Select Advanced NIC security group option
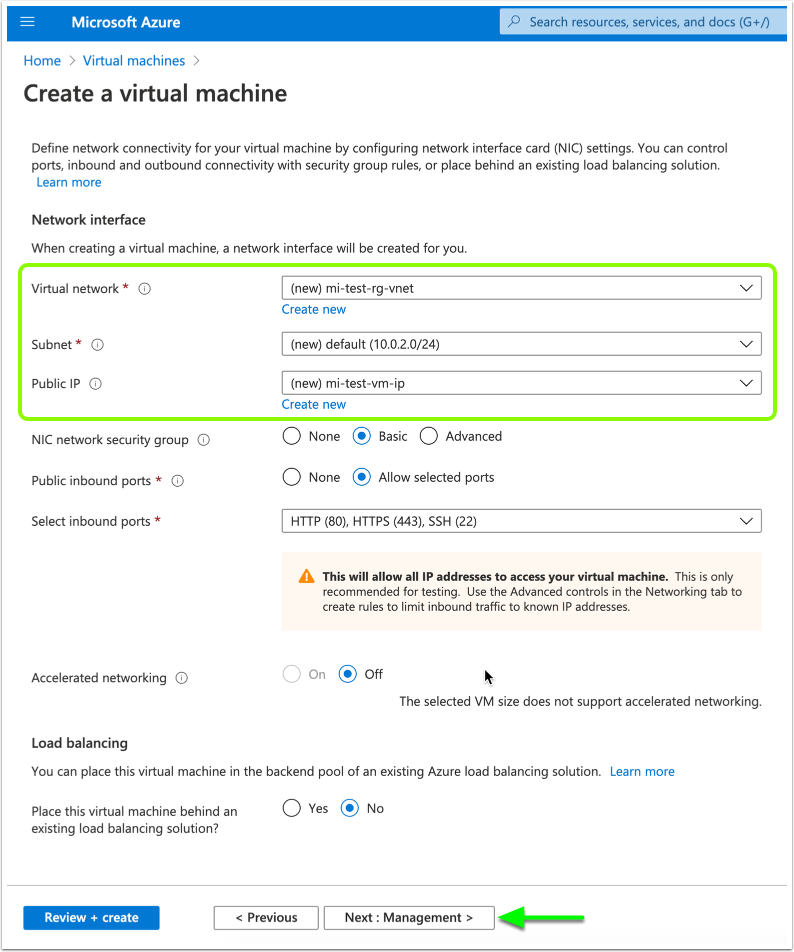This screenshot has width=794, height=952. (x=429, y=436)
